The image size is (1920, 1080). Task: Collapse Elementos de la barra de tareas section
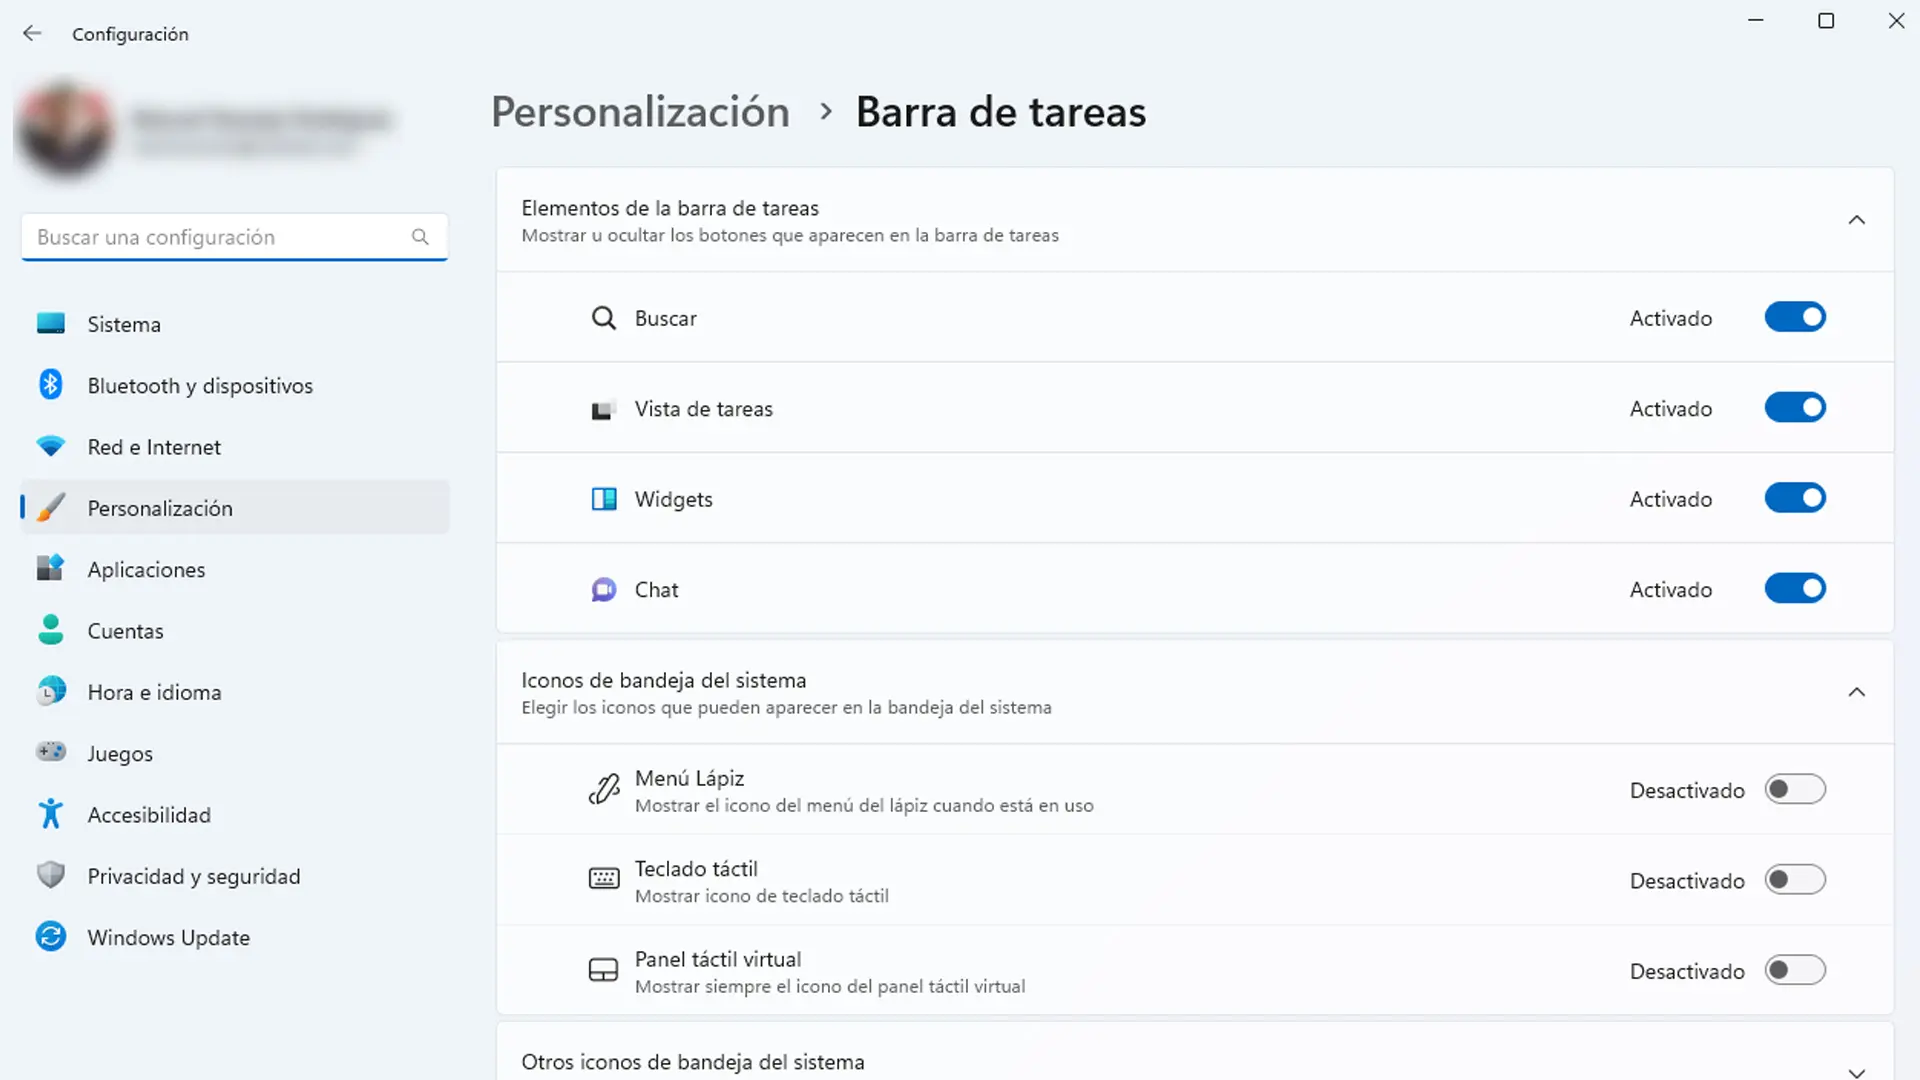click(1856, 220)
